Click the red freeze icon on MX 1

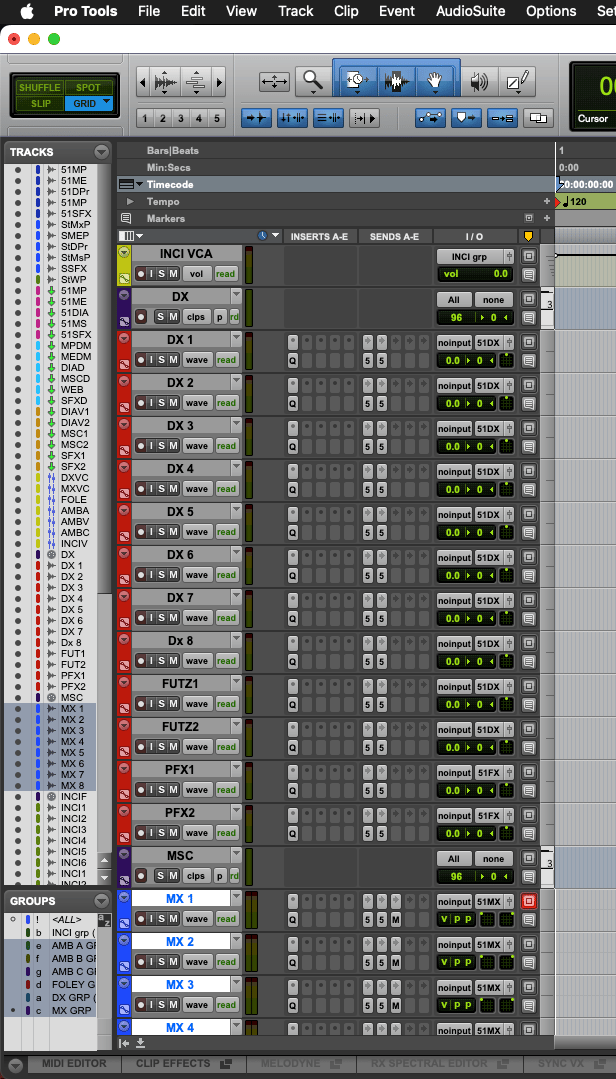tap(529, 901)
